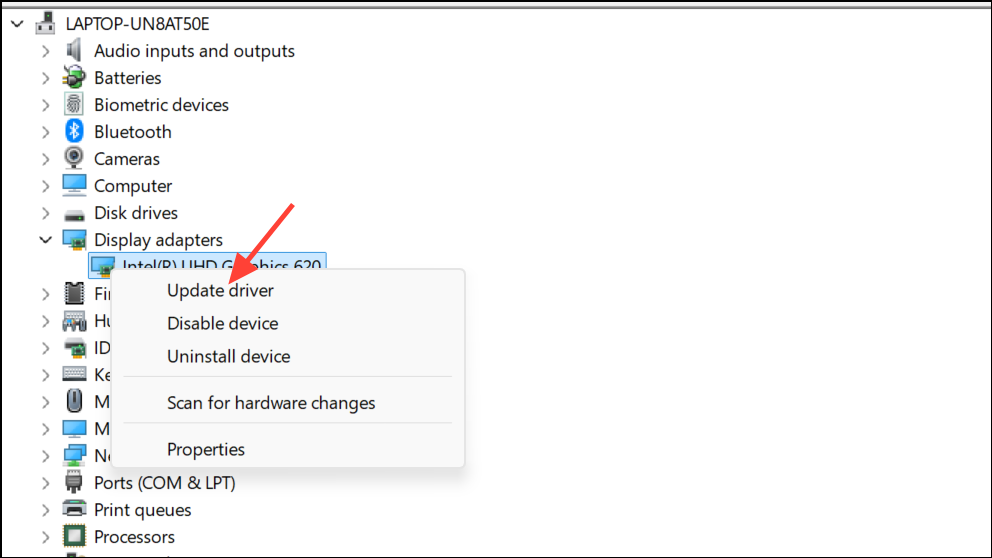
Task: Select Disable device in context menu
Action: click(222, 323)
